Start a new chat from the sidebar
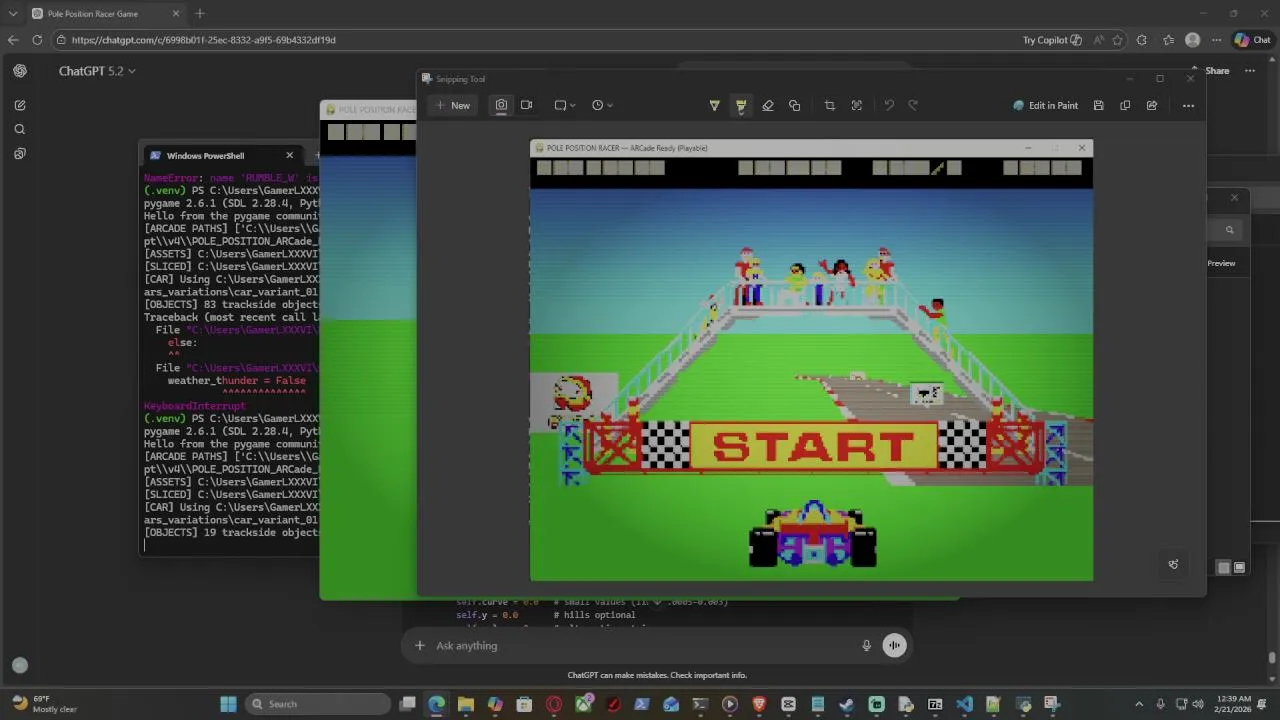The image size is (1280, 720). (20, 105)
